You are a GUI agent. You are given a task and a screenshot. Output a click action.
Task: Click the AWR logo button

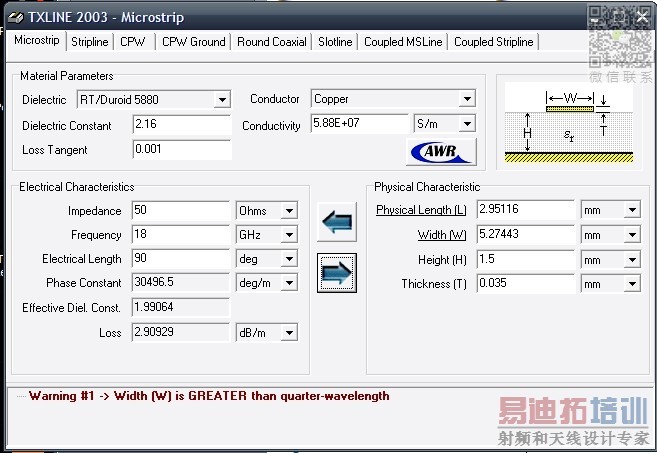pos(441,152)
